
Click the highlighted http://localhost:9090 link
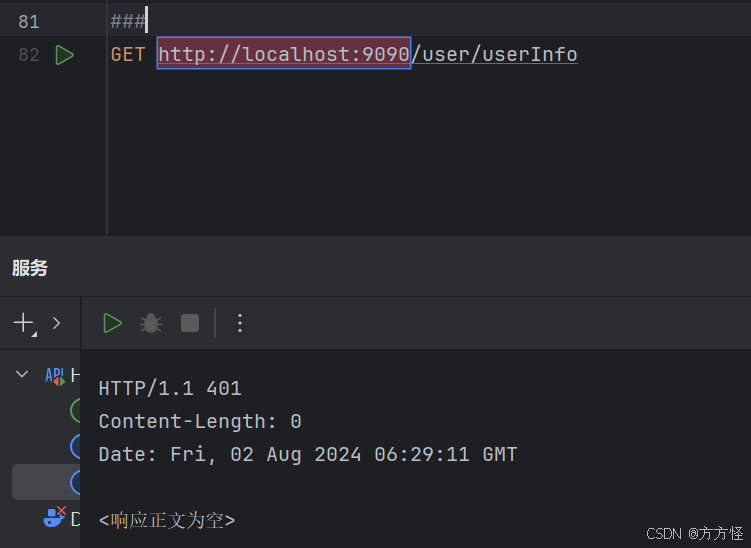(x=284, y=54)
